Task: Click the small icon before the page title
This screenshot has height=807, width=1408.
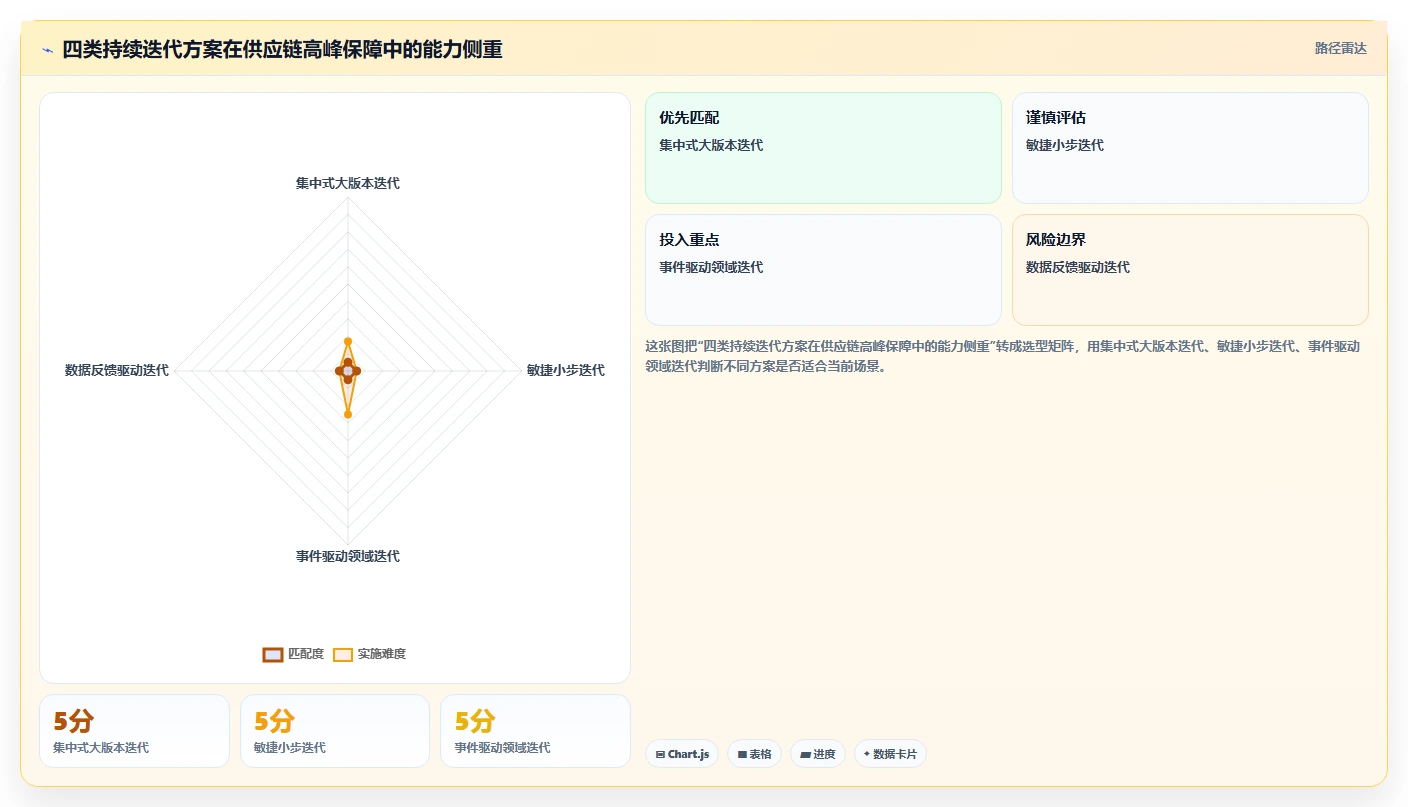Action: coord(47,50)
